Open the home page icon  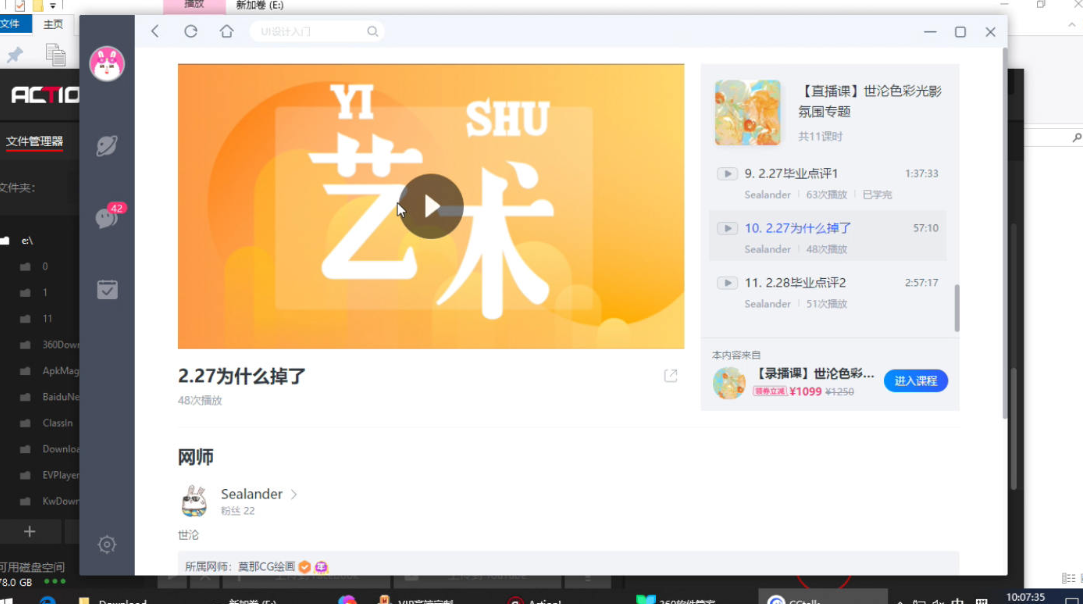[x=227, y=31]
